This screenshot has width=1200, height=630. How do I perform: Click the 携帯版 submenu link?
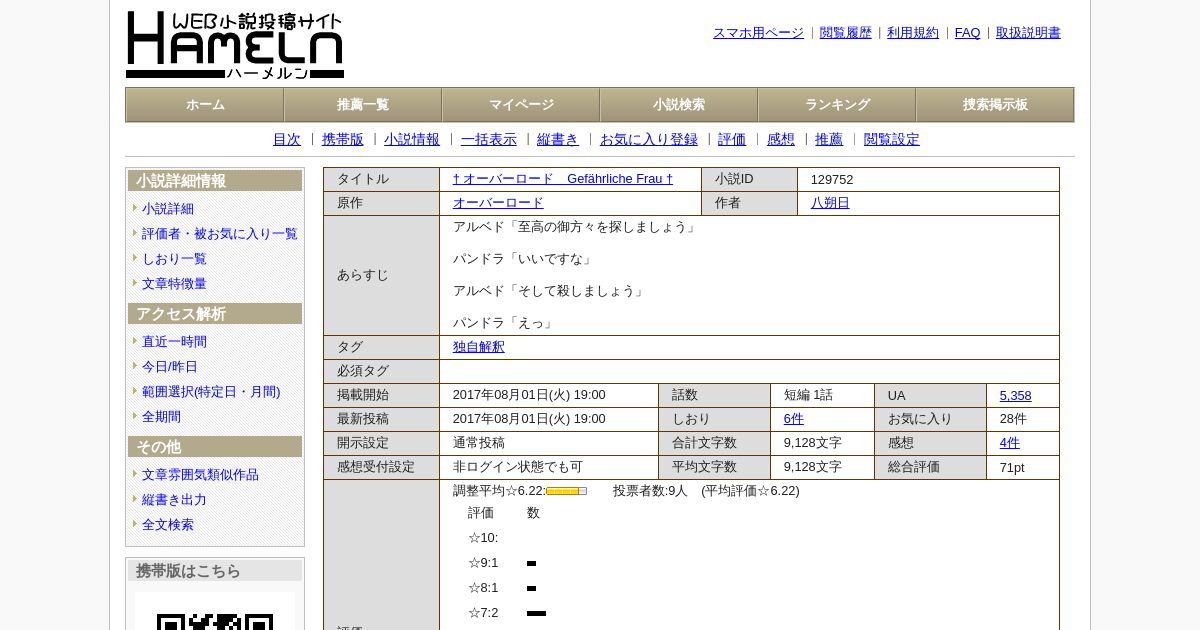click(x=343, y=140)
